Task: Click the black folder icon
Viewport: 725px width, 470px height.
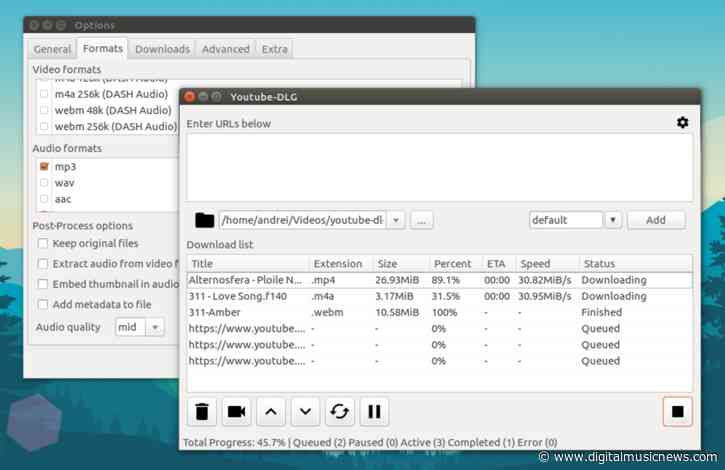Action: pyautogui.click(x=204, y=220)
